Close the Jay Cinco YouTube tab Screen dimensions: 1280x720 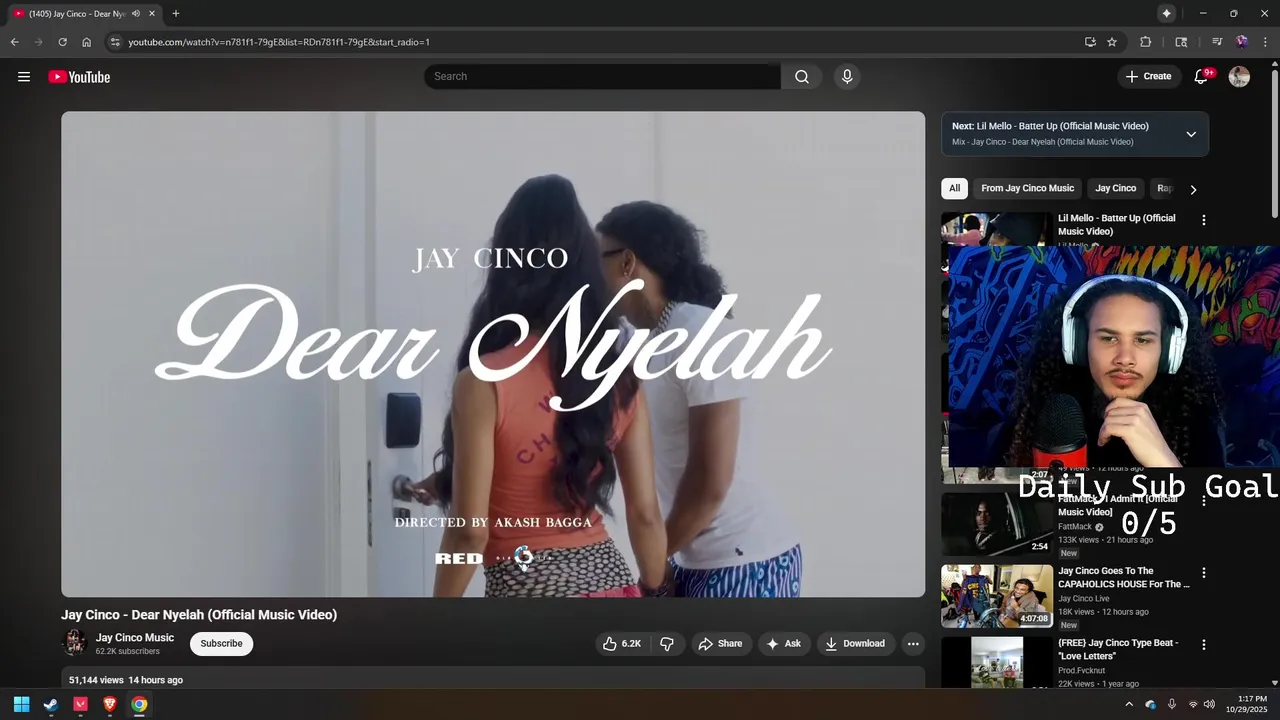pos(152,14)
